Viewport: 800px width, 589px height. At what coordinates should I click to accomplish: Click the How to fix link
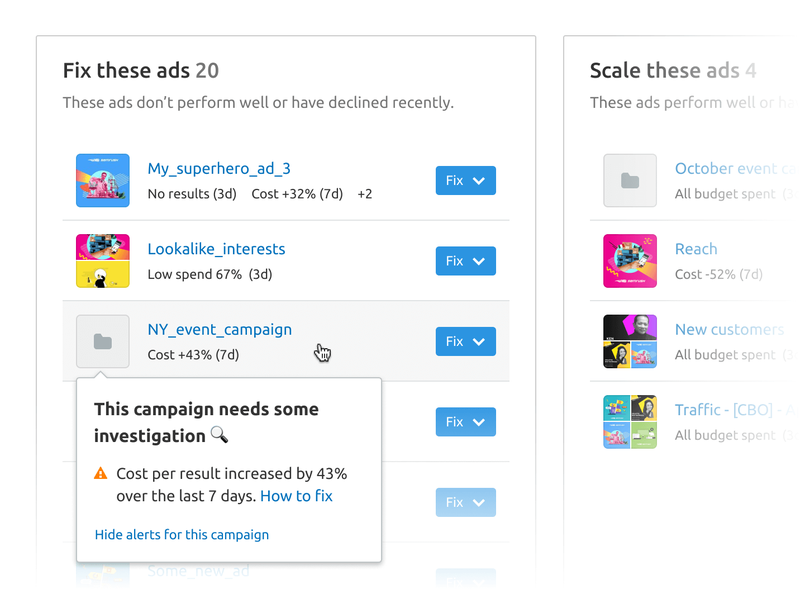click(x=296, y=496)
